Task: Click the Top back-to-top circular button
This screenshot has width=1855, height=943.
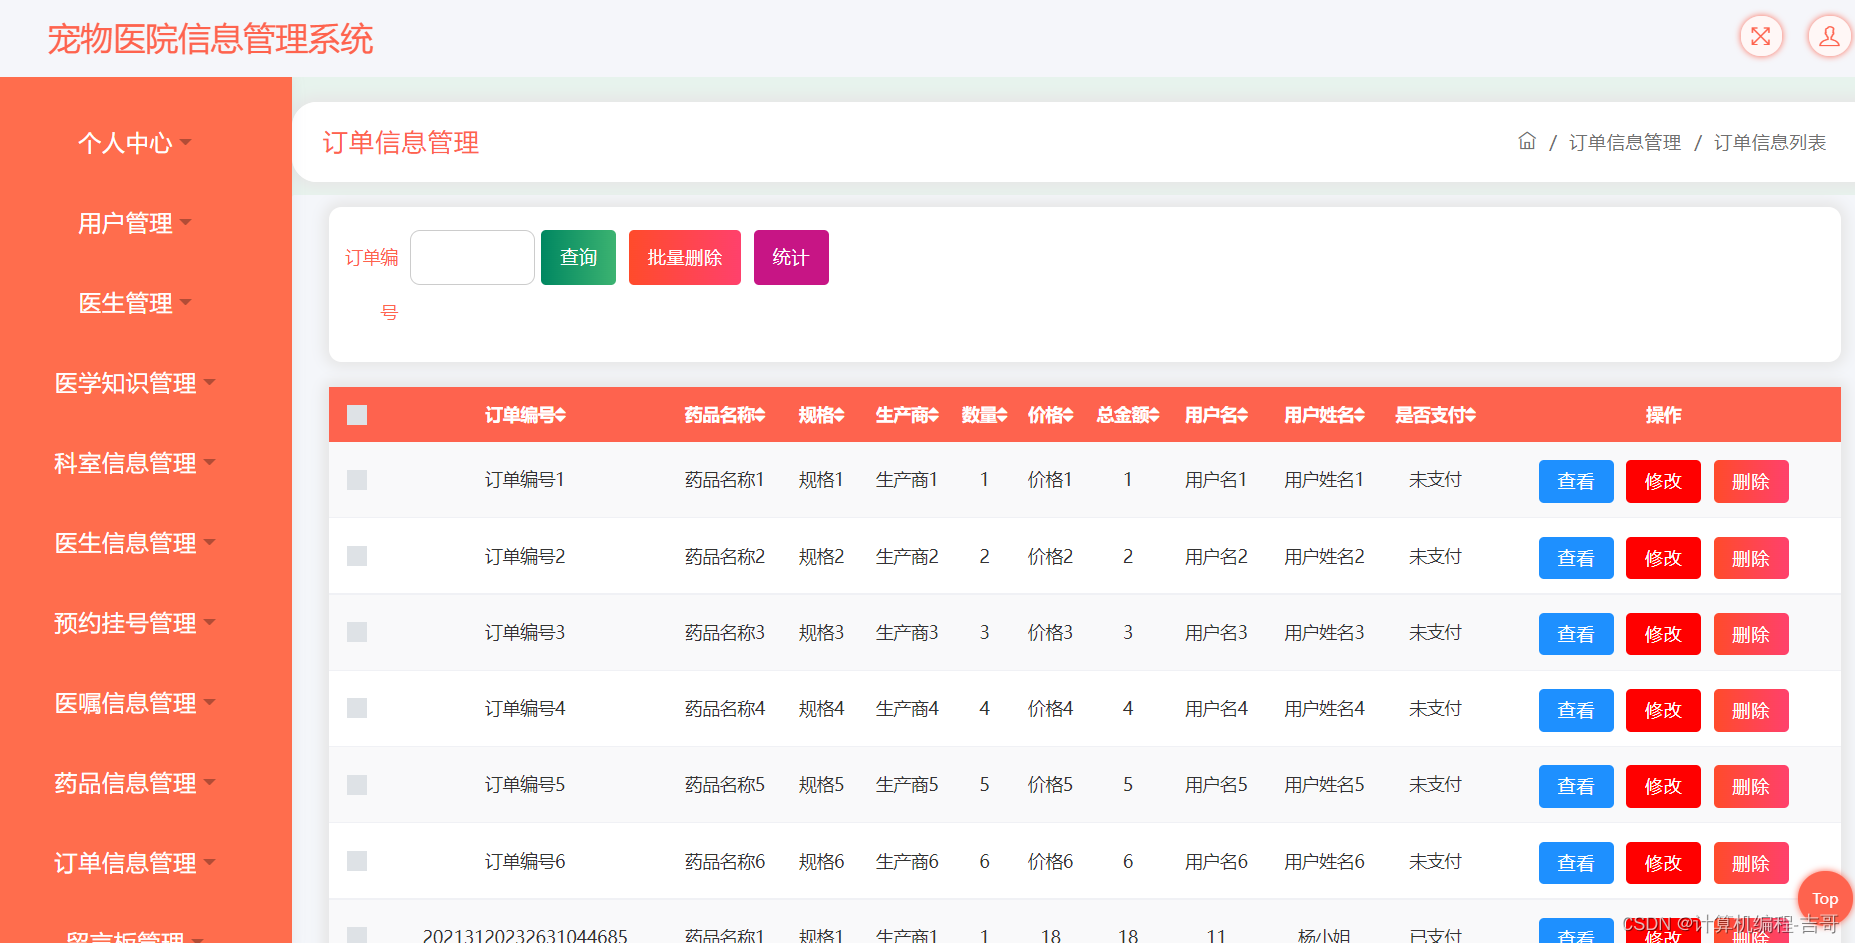Action: [1824, 898]
